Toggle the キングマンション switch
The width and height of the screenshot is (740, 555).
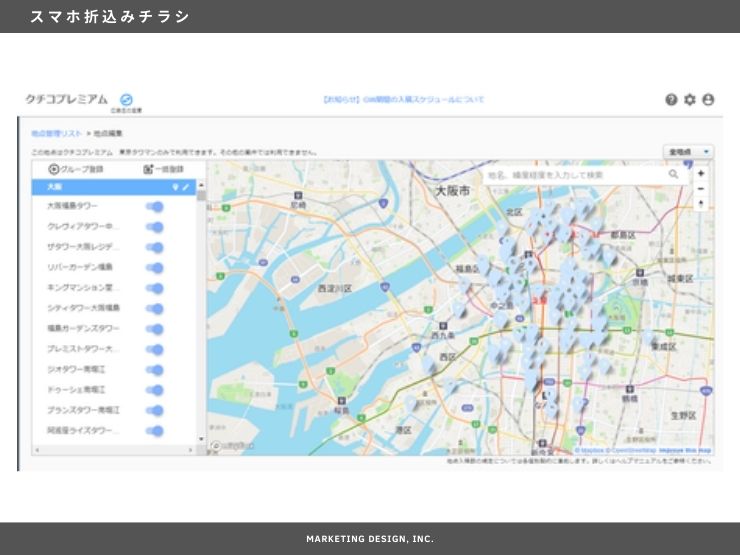pos(155,288)
